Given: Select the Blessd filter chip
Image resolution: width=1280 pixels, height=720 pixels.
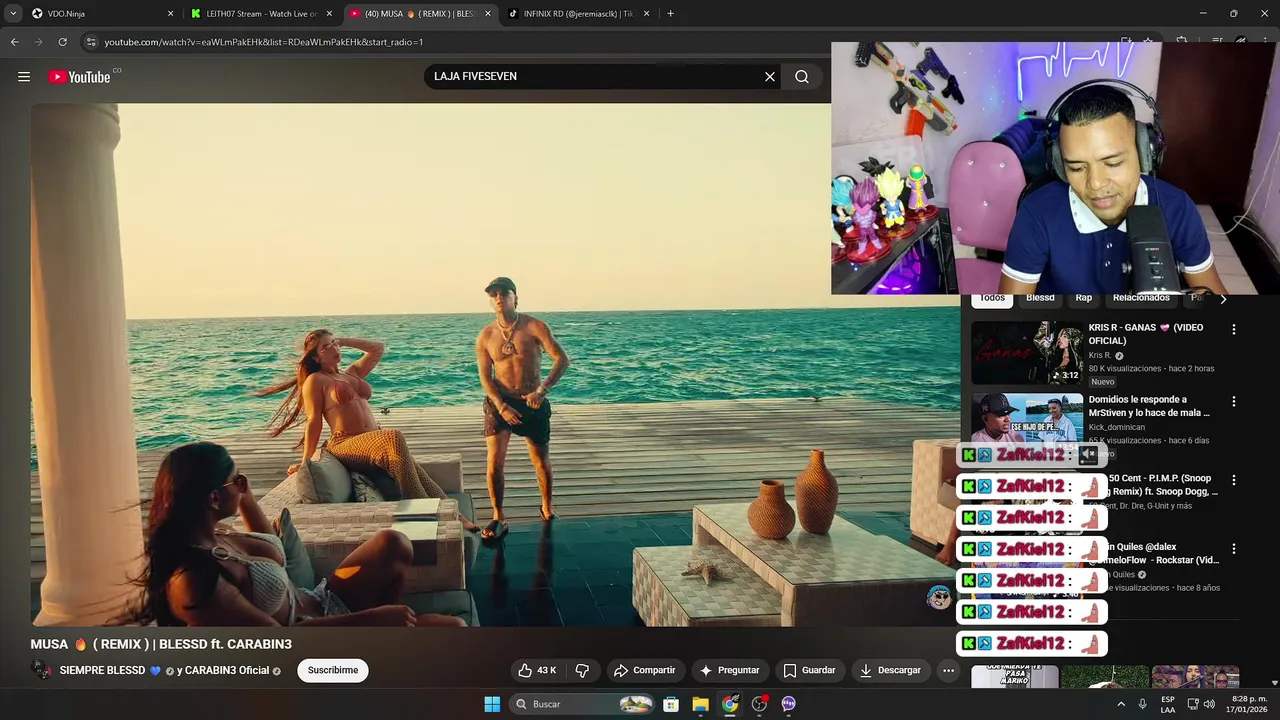Looking at the screenshot, I should [1040, 298].
